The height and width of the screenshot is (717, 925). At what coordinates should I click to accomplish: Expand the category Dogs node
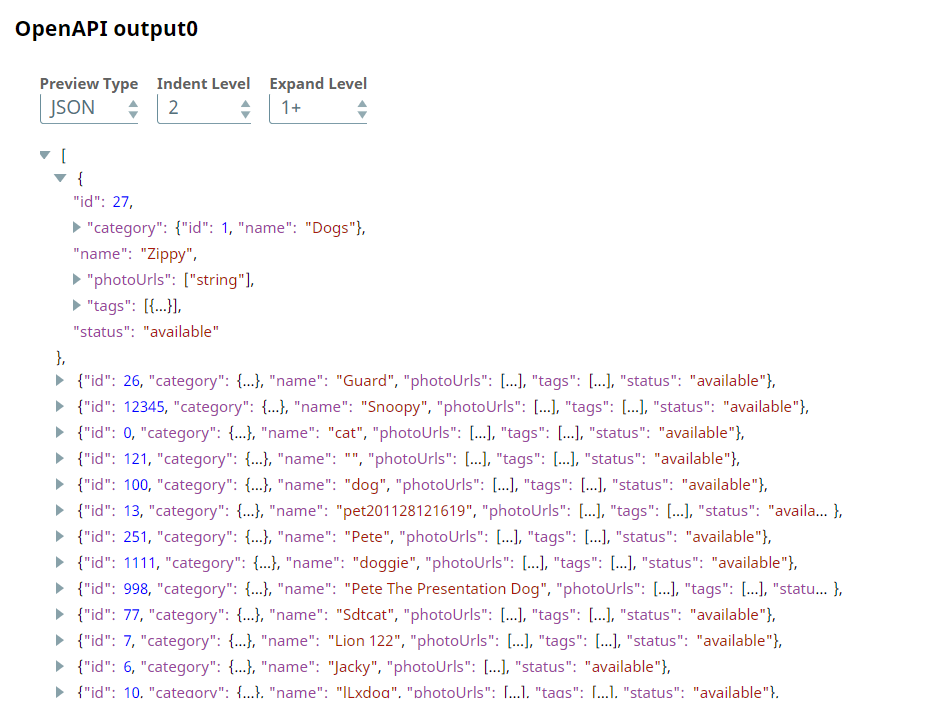77,228
